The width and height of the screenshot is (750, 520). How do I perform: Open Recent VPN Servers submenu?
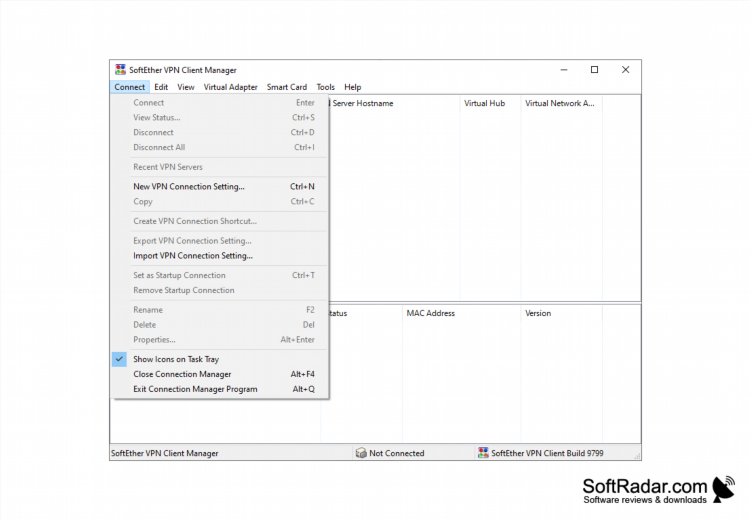tap(220, 167)
